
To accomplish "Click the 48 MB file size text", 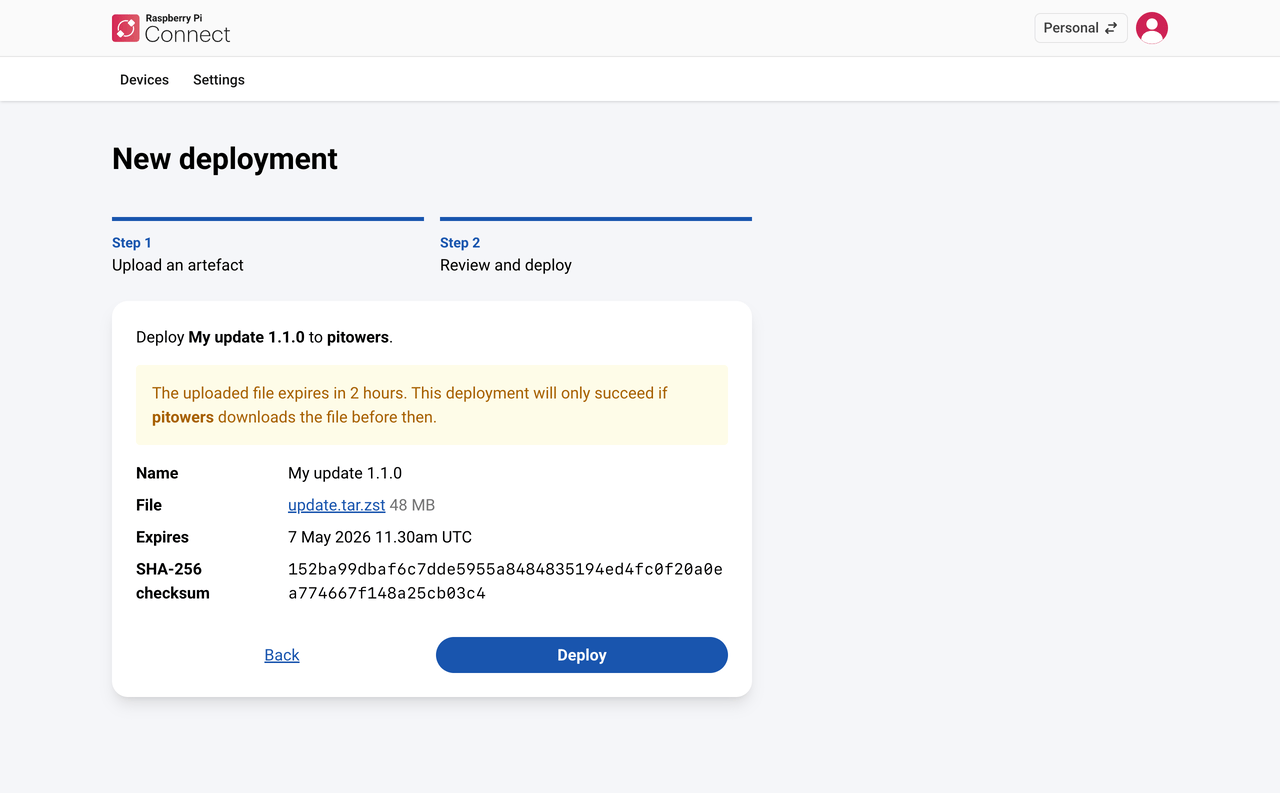I will (412, 505).
